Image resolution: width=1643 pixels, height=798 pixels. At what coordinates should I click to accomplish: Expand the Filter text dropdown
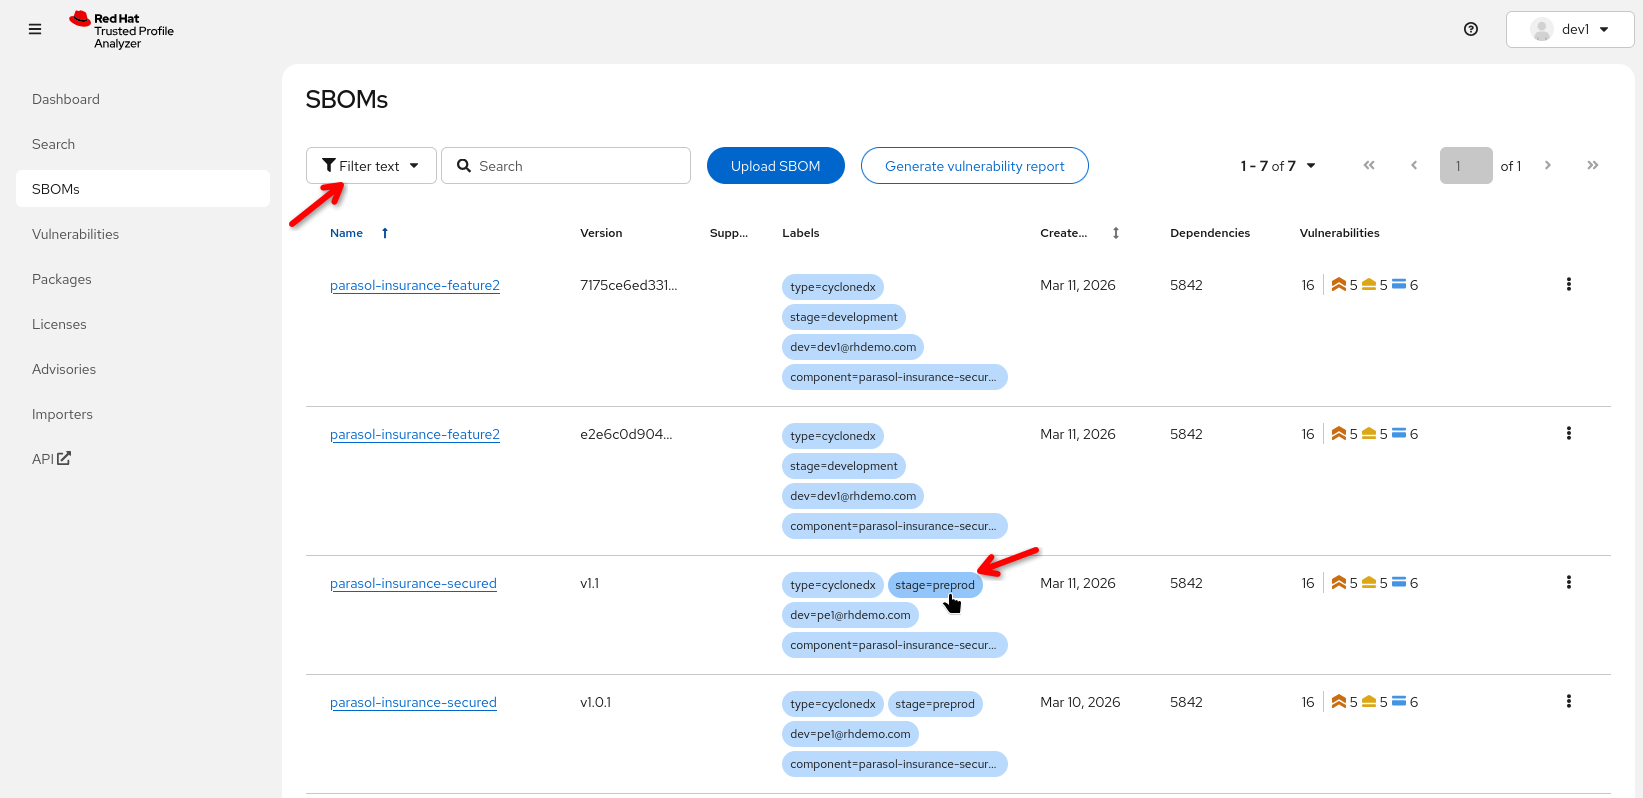371,166
